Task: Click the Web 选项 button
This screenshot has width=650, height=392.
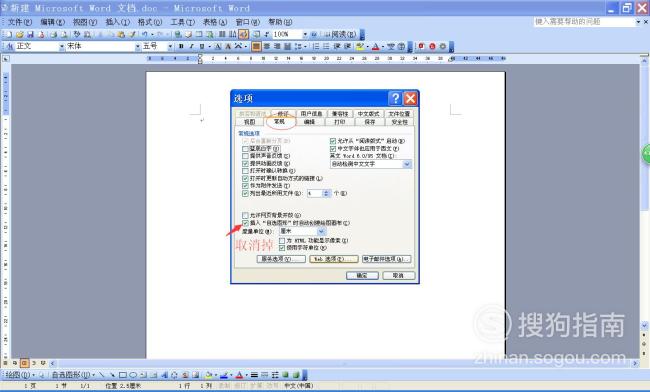Action: pyautogui.click(x=334, y=259)
